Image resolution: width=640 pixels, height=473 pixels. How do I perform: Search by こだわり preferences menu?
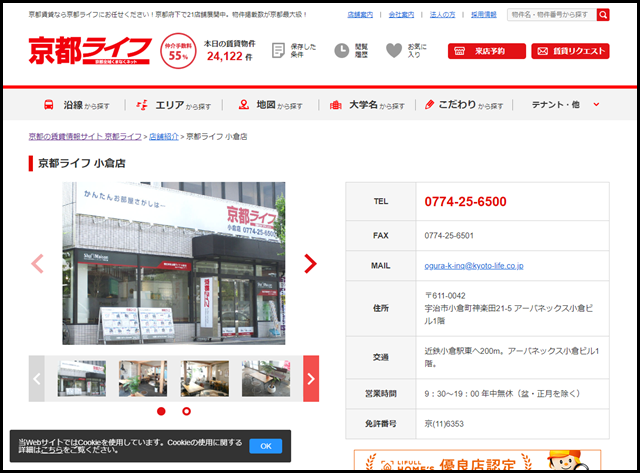[x=464, y=105]
